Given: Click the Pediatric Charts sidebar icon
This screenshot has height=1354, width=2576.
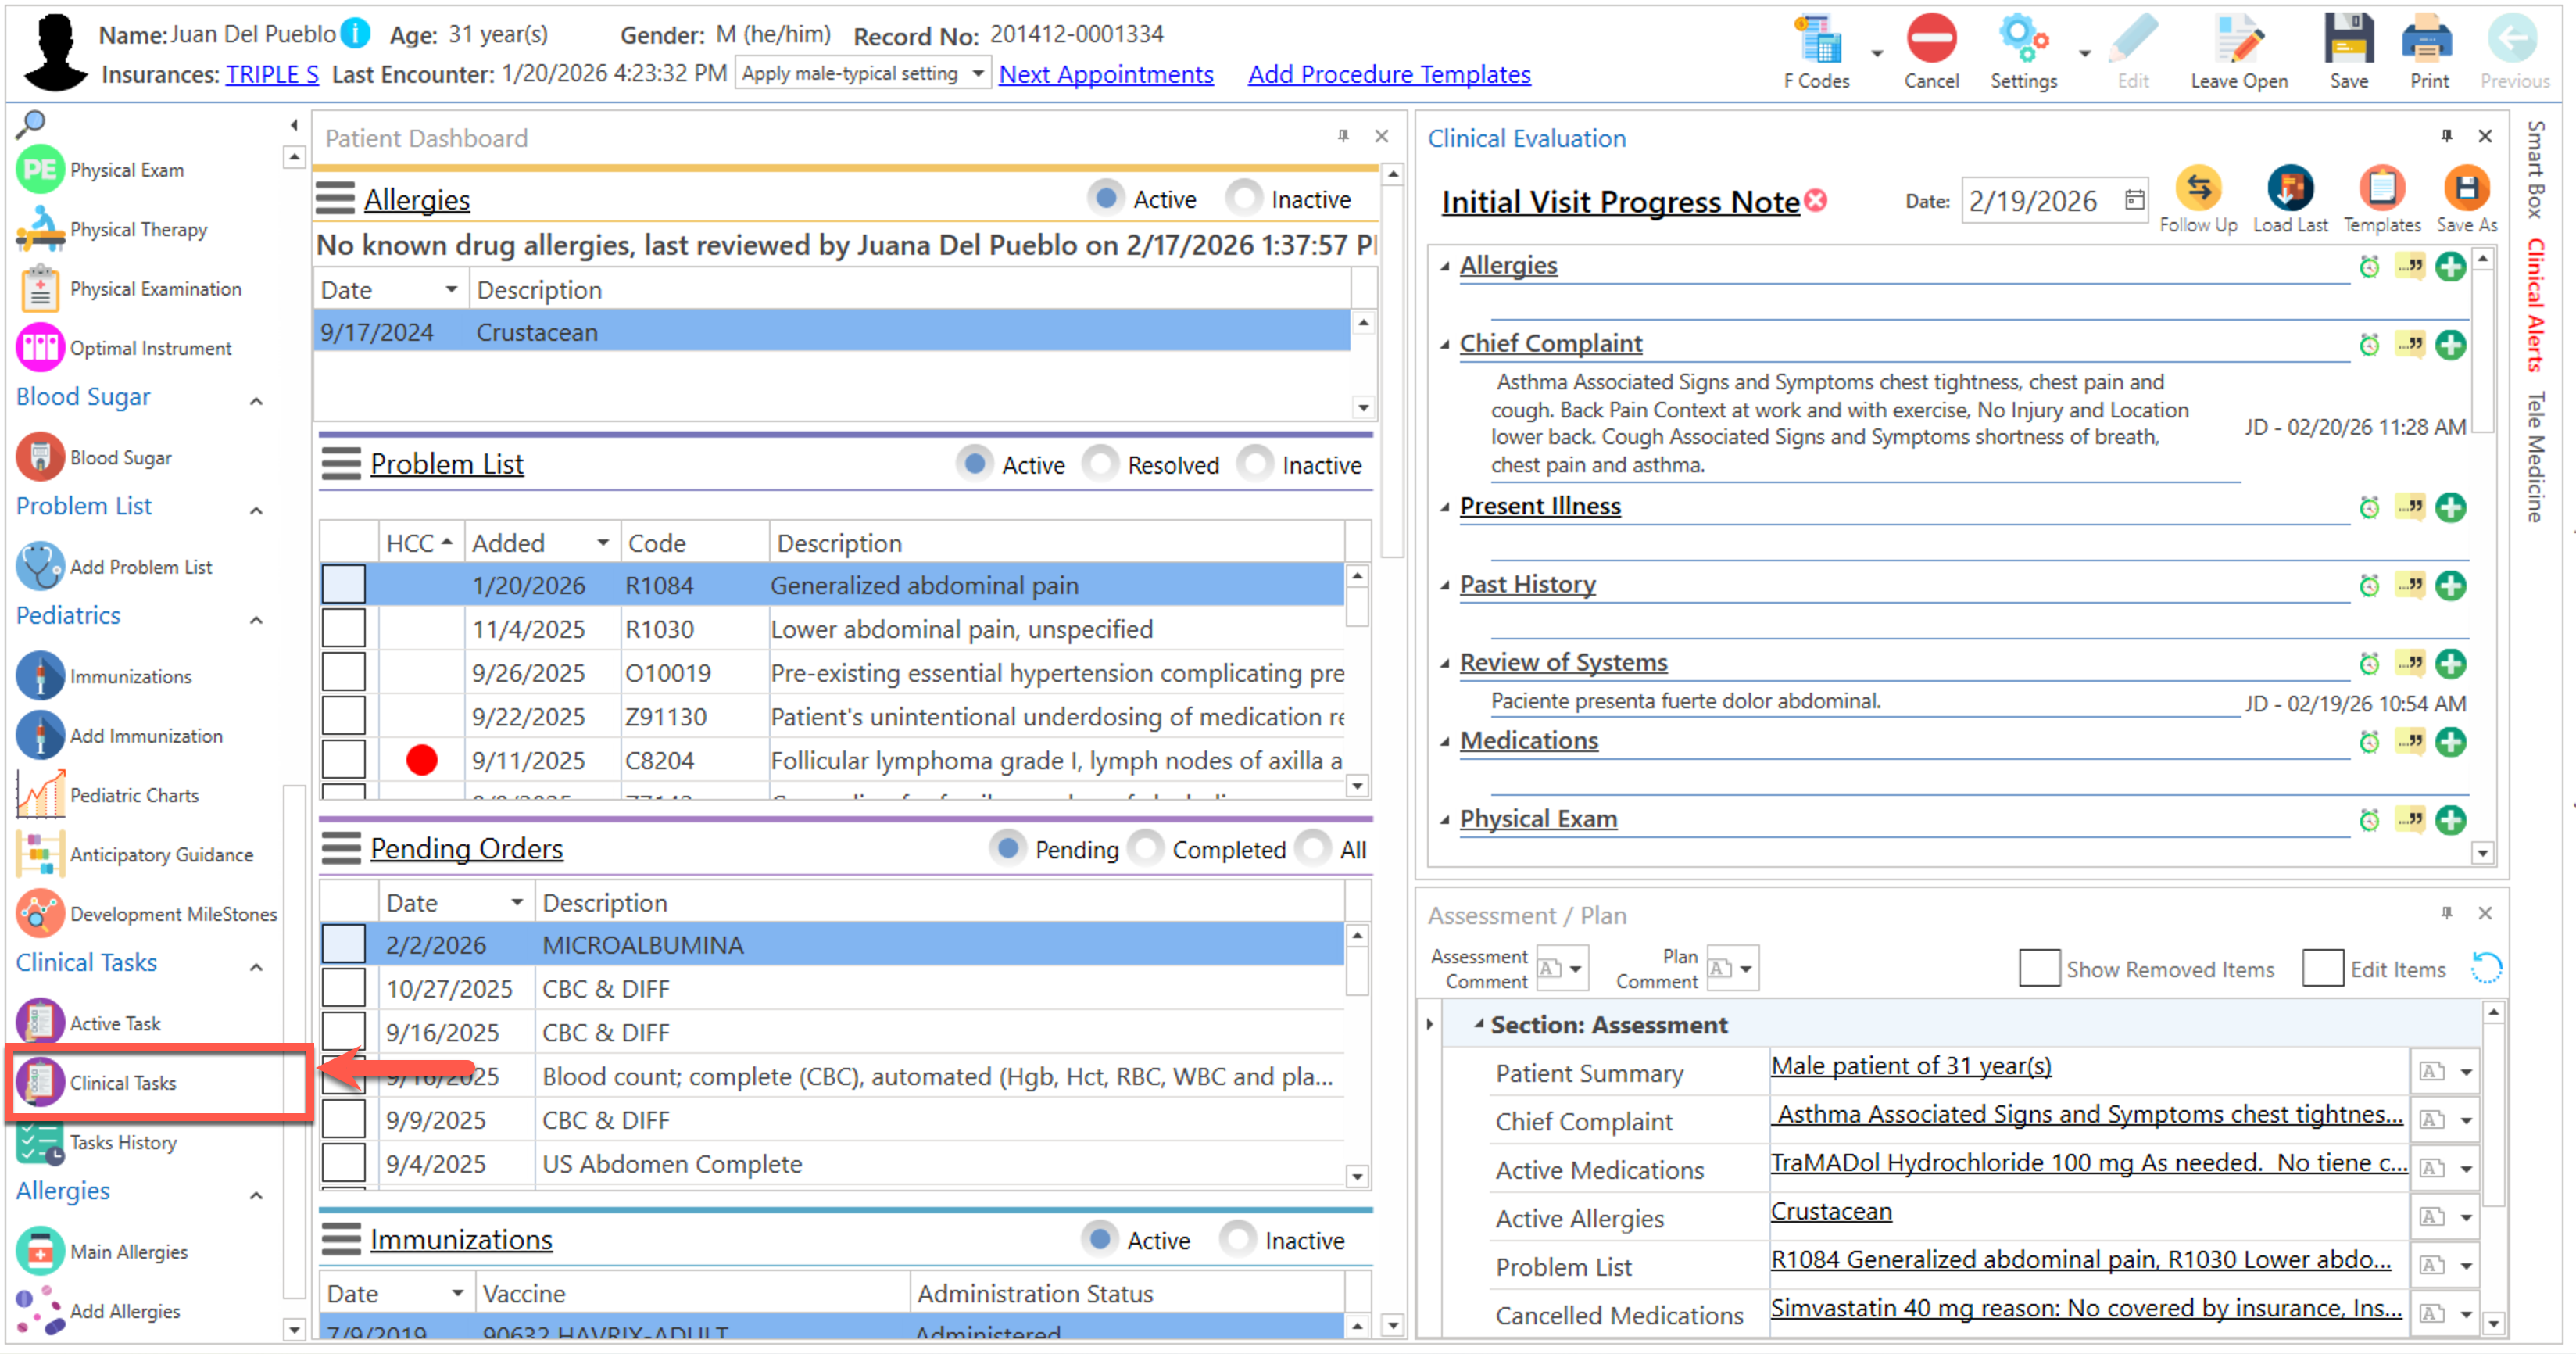Looking at the screenshot, I should (40, 795).
